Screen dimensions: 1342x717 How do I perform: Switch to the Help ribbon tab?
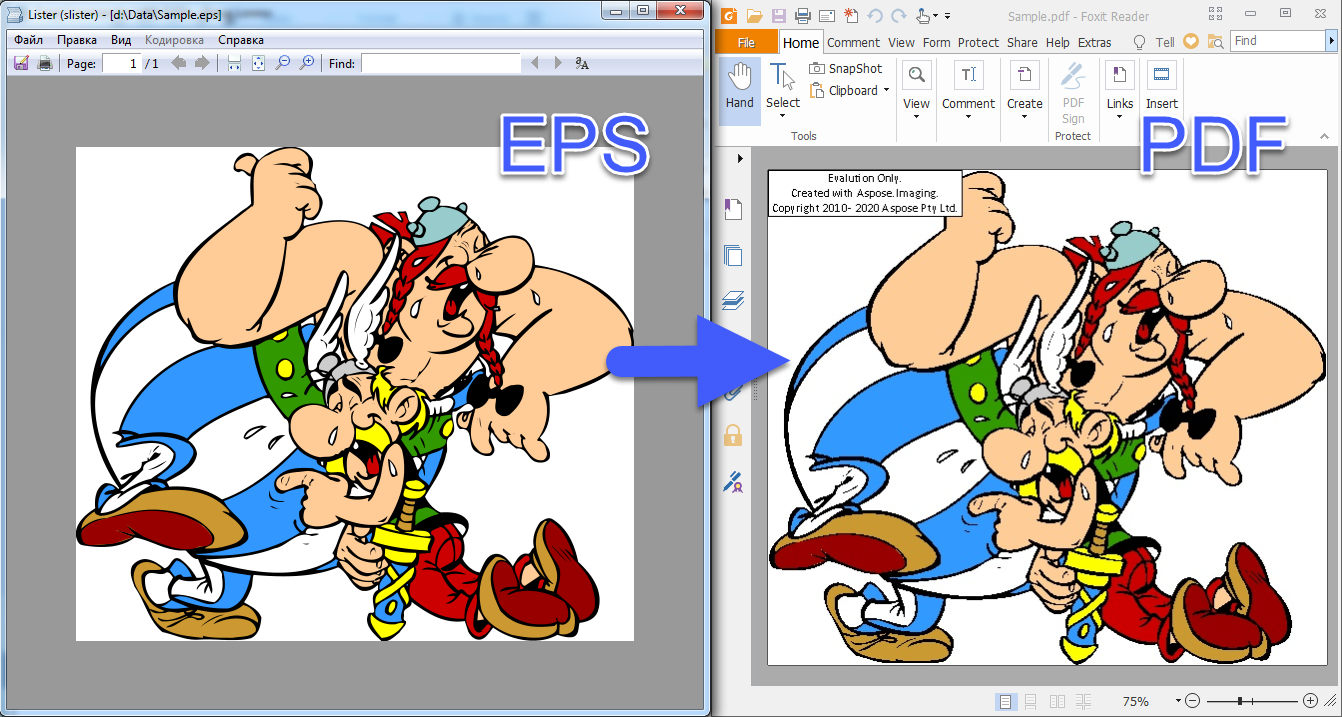(1057, 42)
